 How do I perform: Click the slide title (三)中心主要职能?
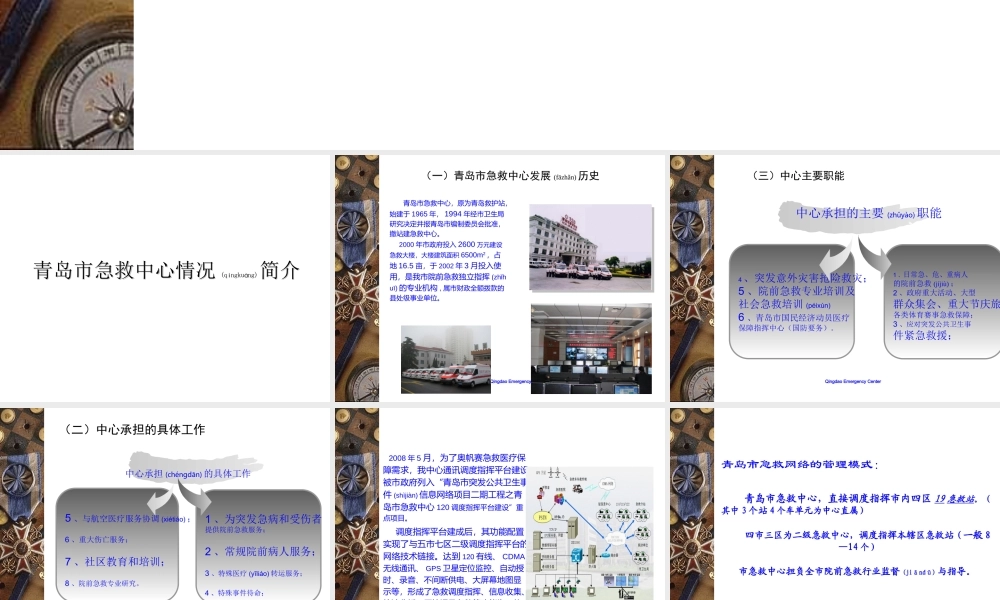[x=800, y=173]
